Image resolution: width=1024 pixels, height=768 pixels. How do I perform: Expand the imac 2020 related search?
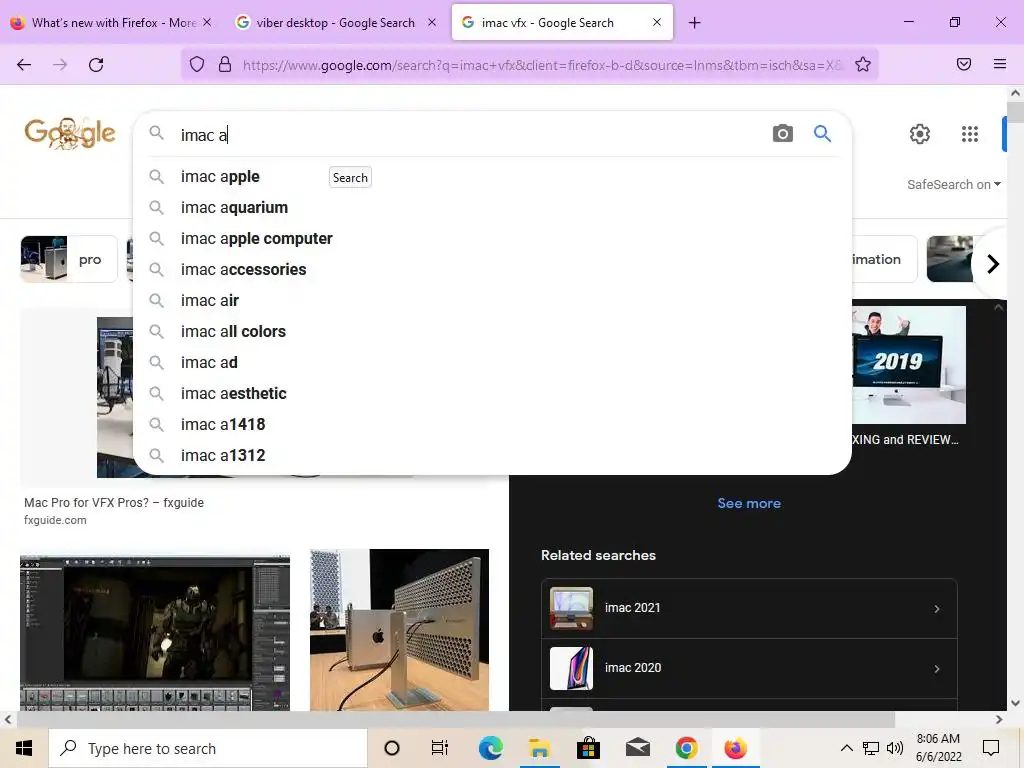tap(749, 668)
